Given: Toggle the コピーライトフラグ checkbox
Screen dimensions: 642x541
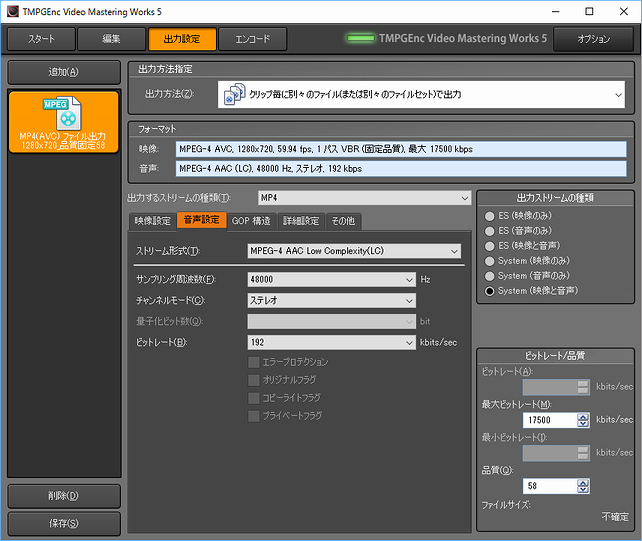Looking at the screenshot, I should point(254,398).
